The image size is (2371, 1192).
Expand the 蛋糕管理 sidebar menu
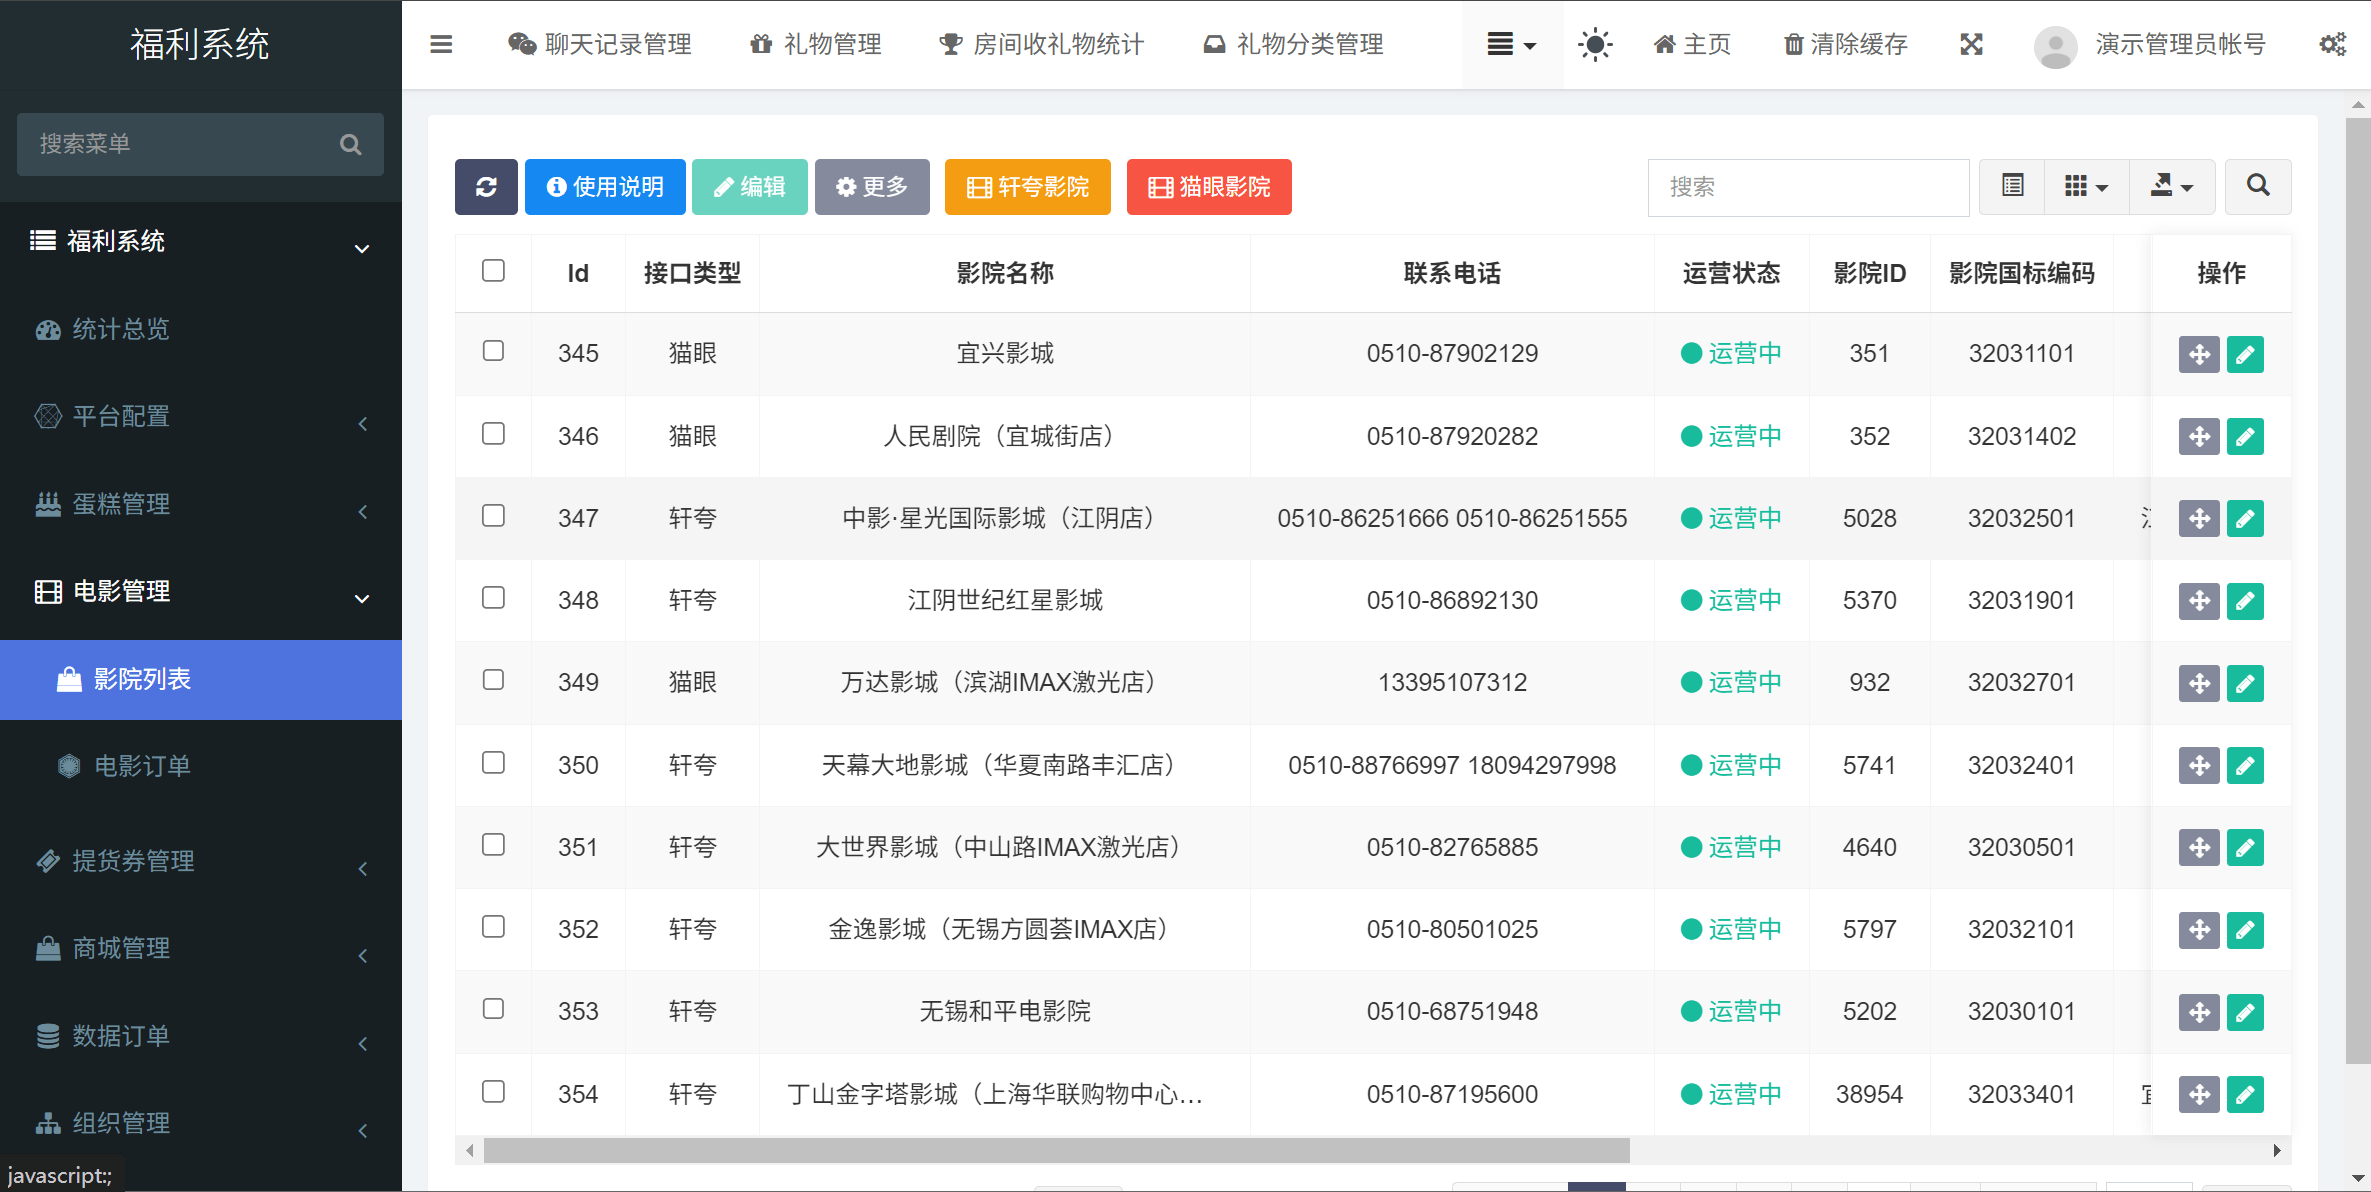pyautogui.click(x=201, y=505)
